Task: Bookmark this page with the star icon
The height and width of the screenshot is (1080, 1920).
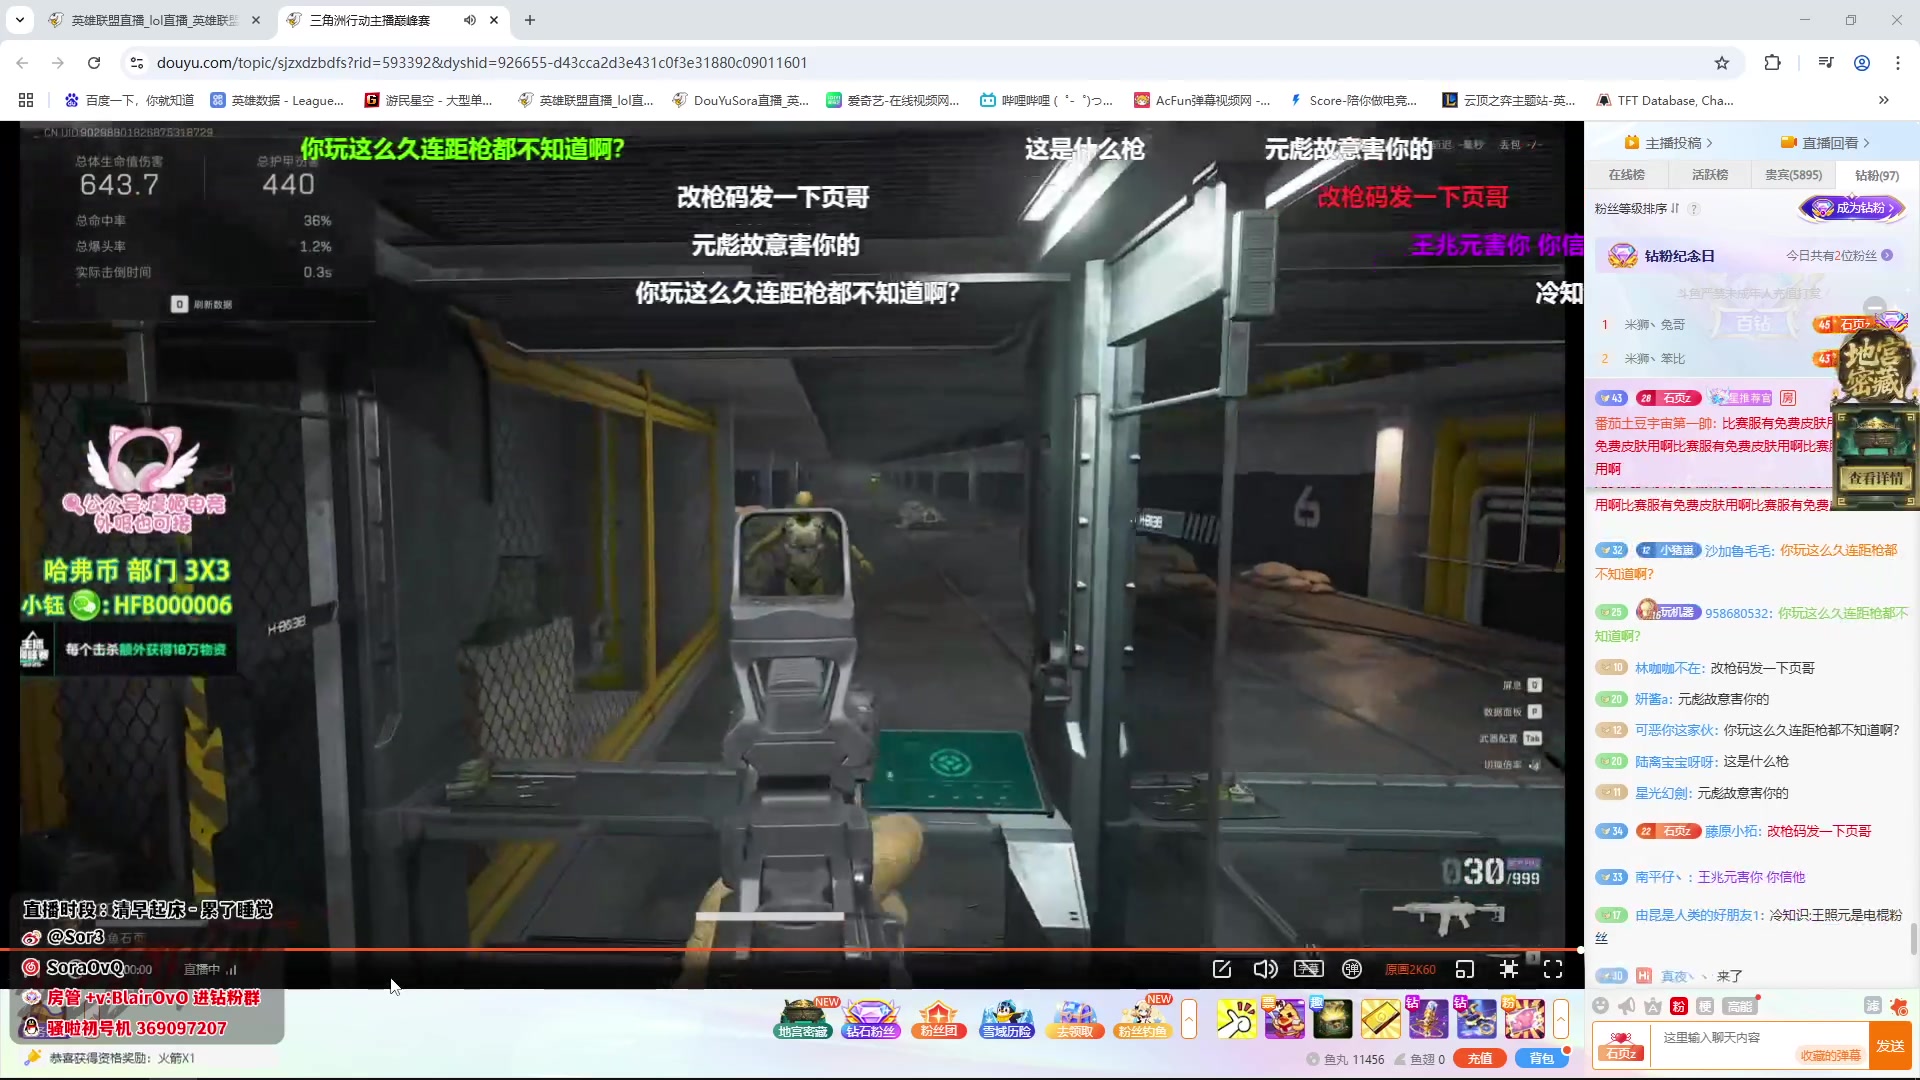Action: tap(1722, 63)
